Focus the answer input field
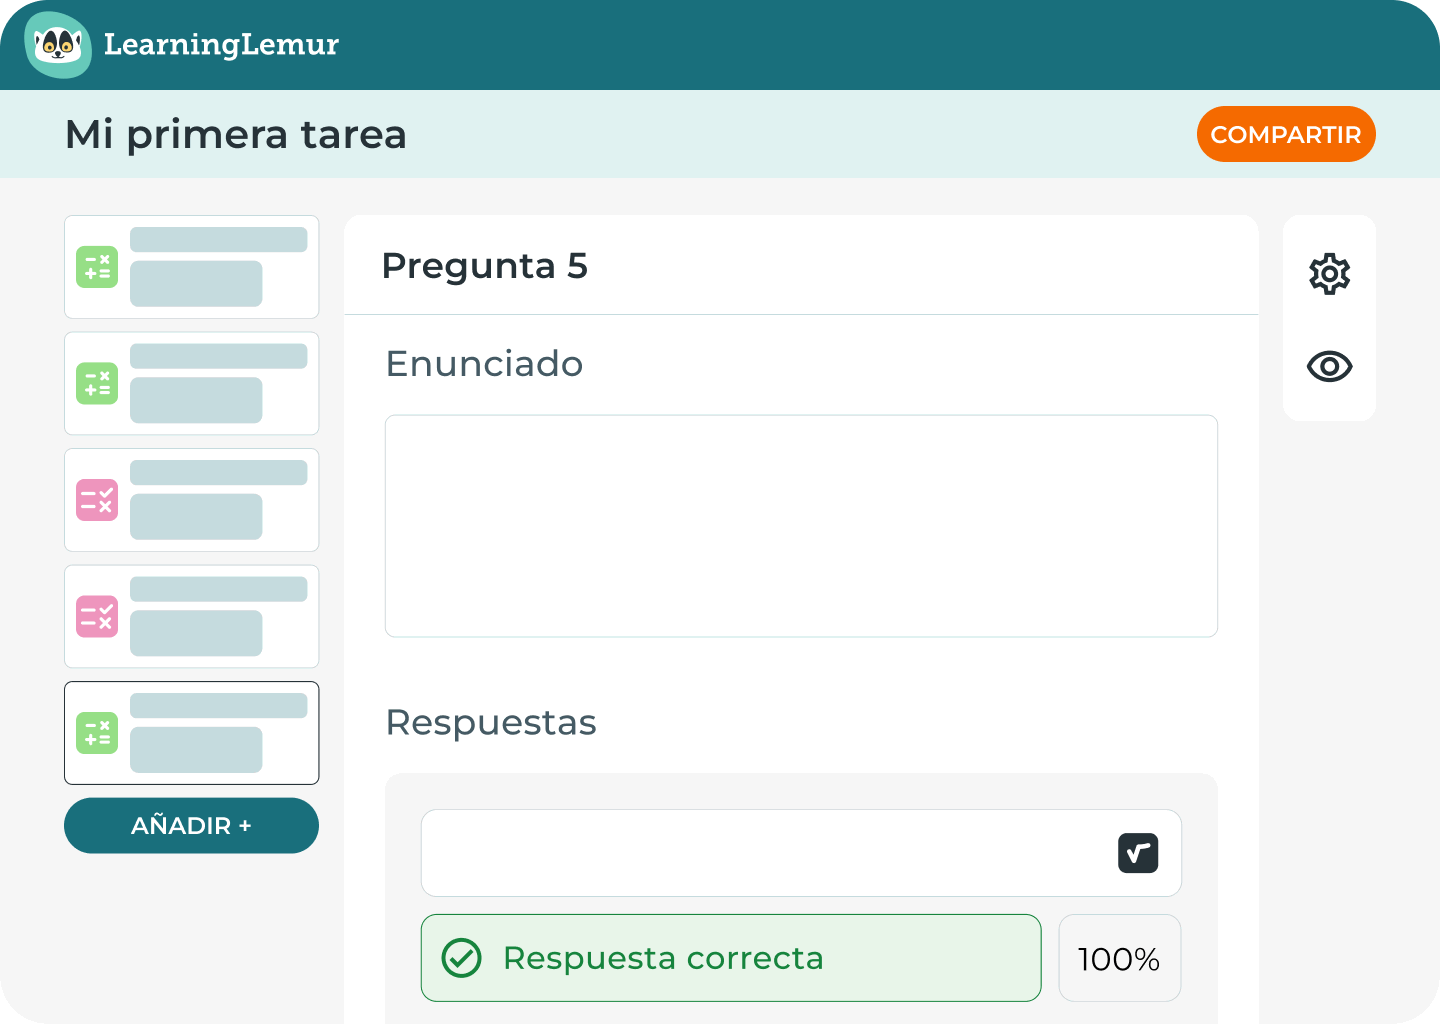The image size is (1440, 1024). click(760, 853)
